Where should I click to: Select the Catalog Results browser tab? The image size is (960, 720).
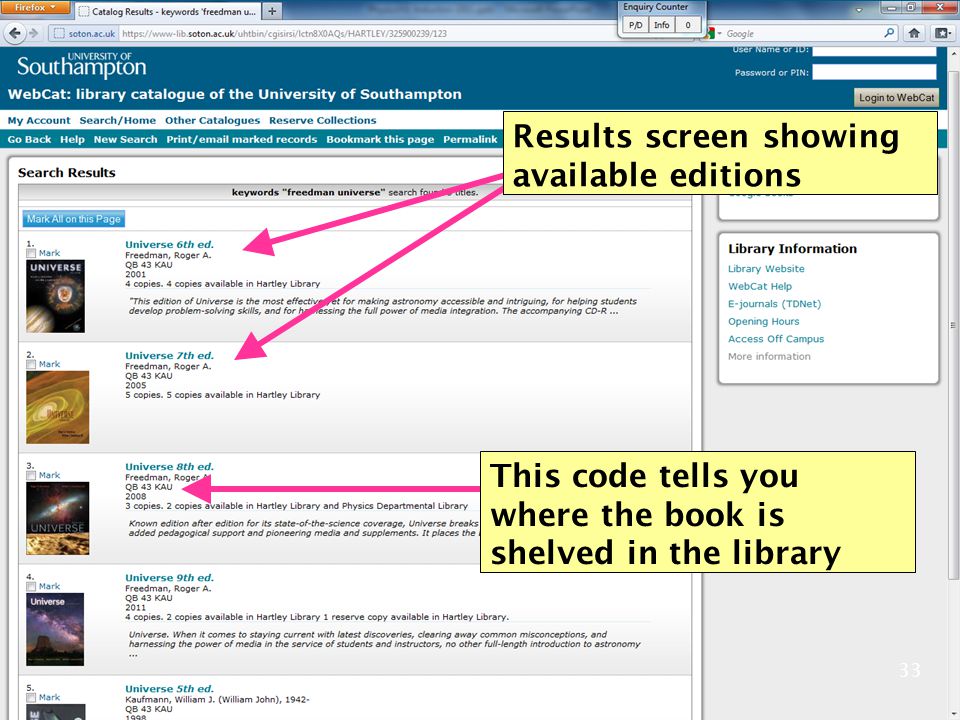[168, 11]
